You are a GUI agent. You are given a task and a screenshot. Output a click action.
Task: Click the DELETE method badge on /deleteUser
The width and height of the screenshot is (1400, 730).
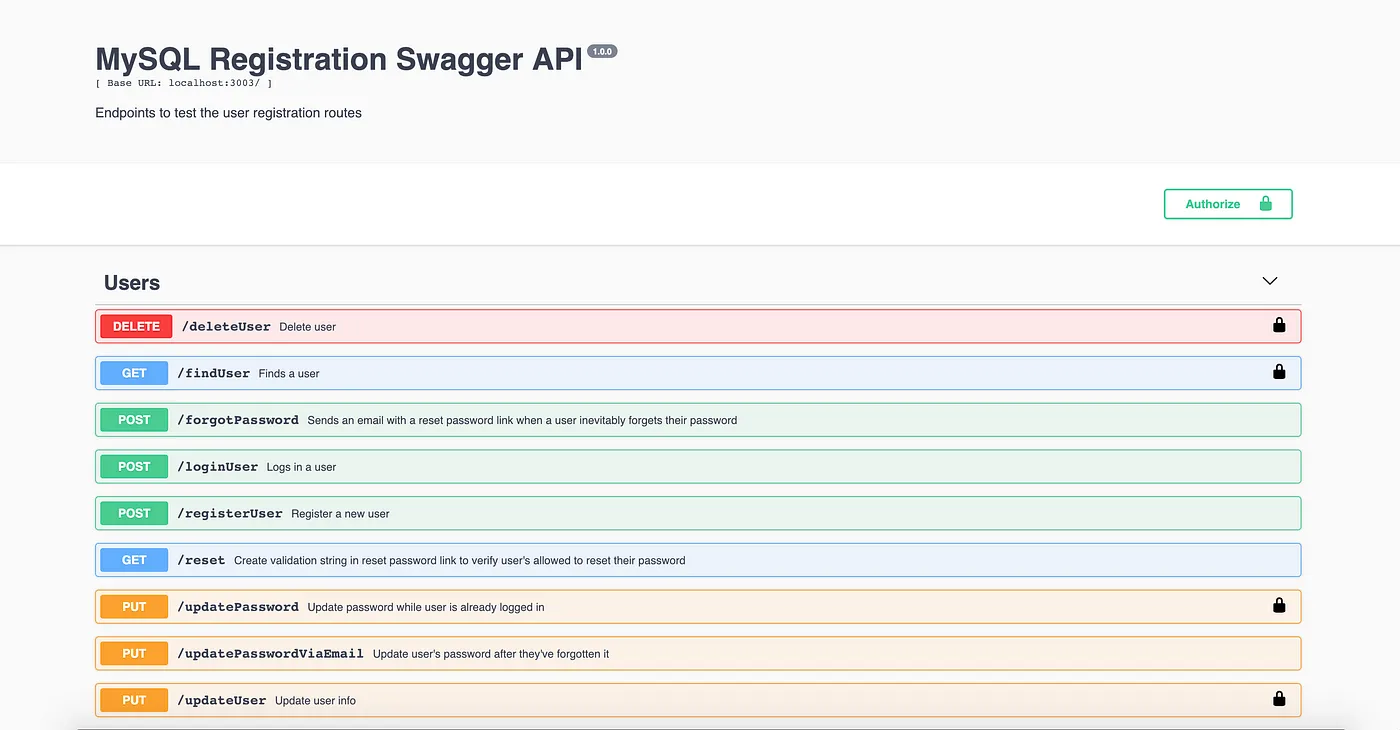(134, 325)
